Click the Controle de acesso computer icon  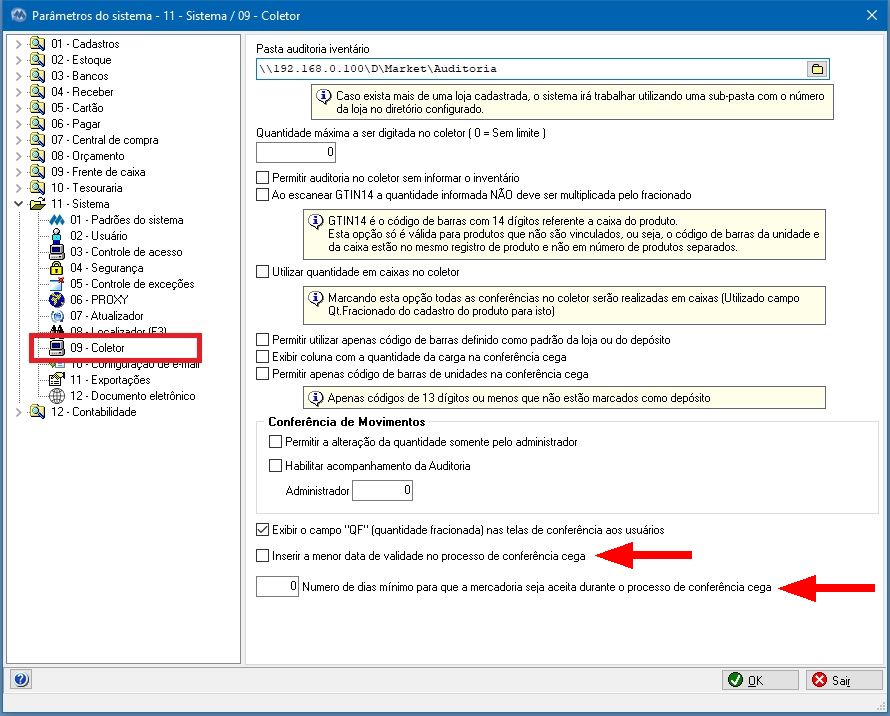[57, 252]
